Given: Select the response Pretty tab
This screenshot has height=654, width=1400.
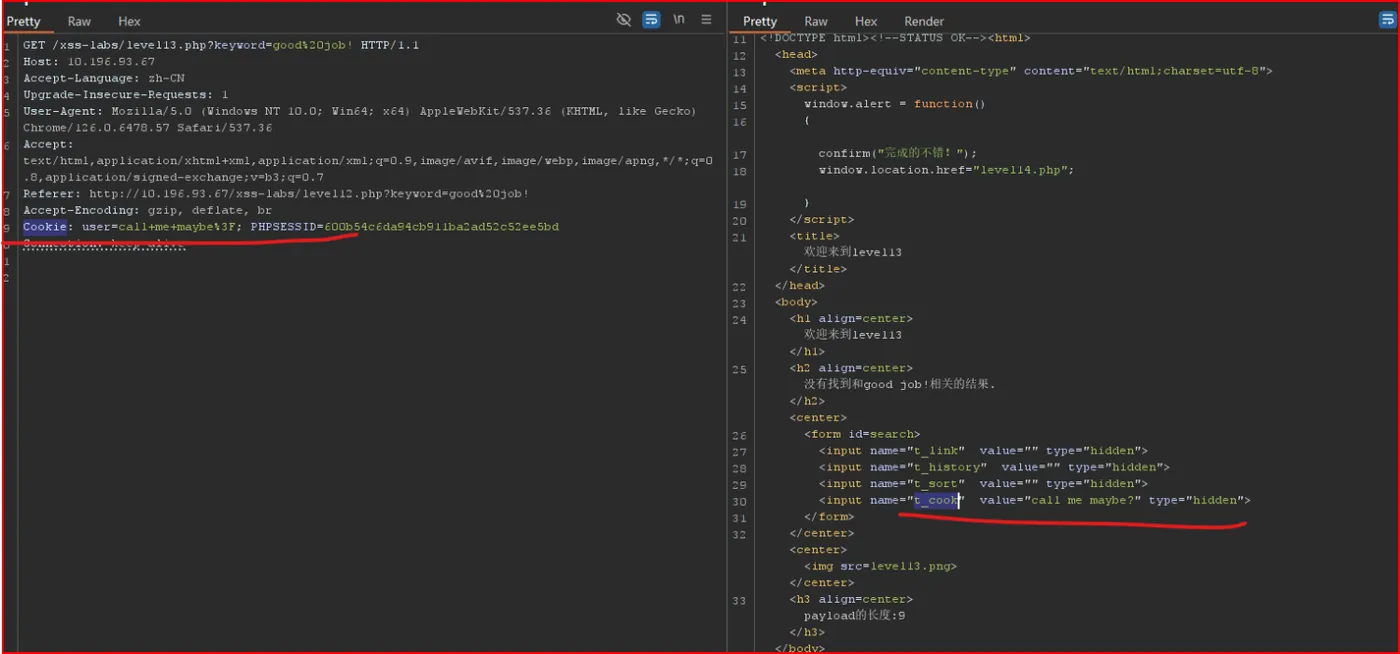Looking at the screenshot, I should [760, 21].
